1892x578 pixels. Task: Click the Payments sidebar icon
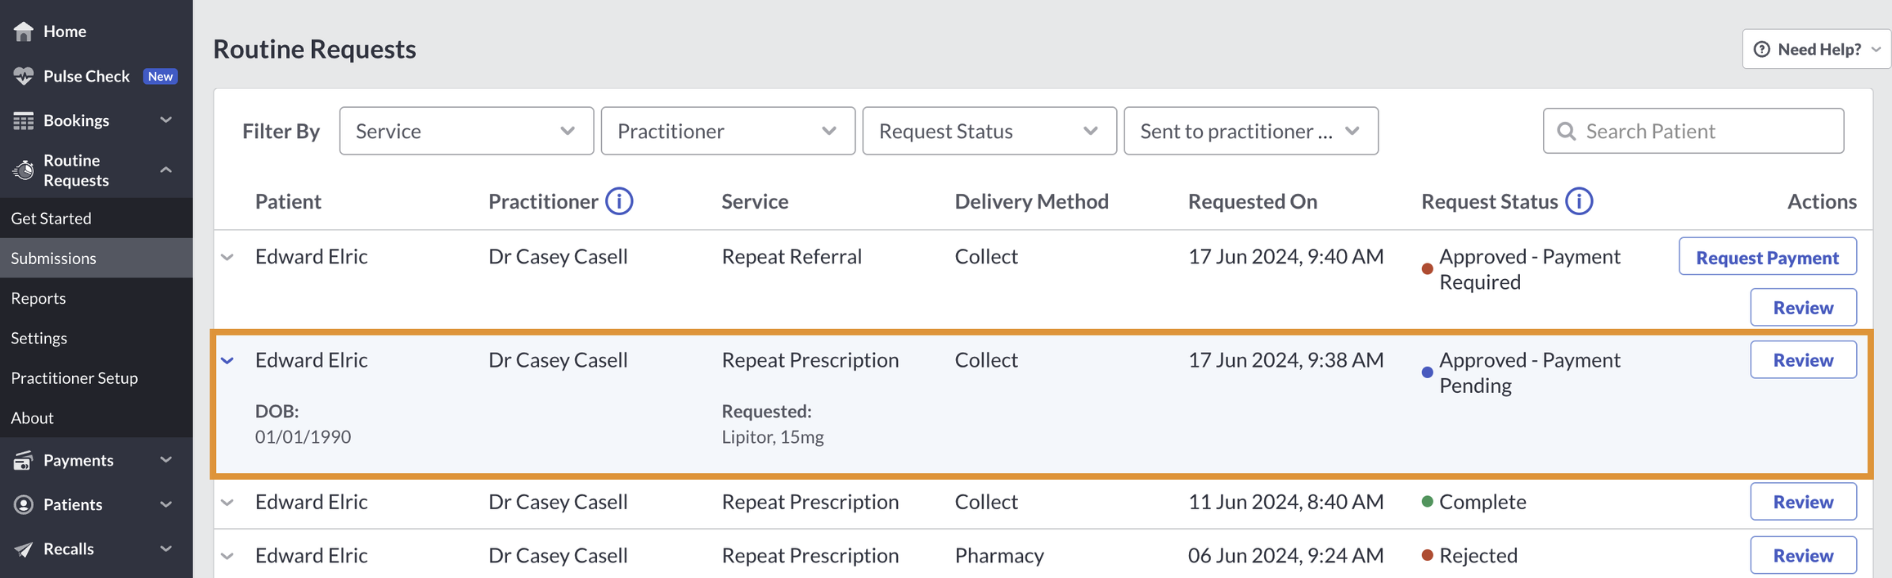(23, 461)
